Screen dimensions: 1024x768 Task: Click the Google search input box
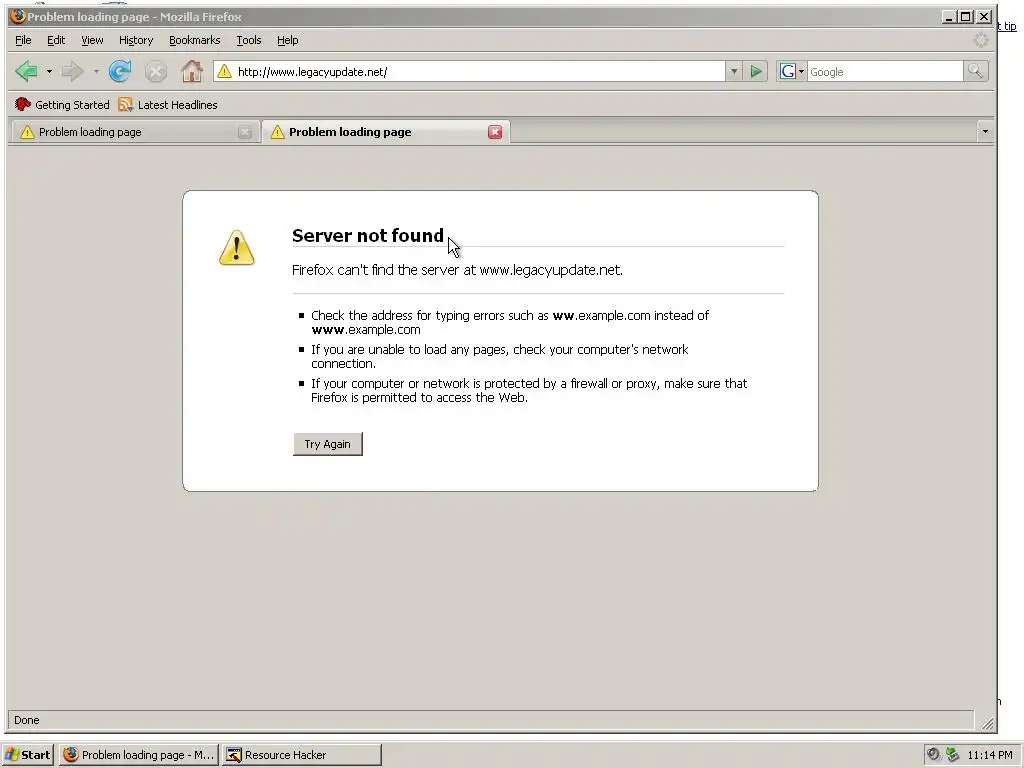click(885, 72)
